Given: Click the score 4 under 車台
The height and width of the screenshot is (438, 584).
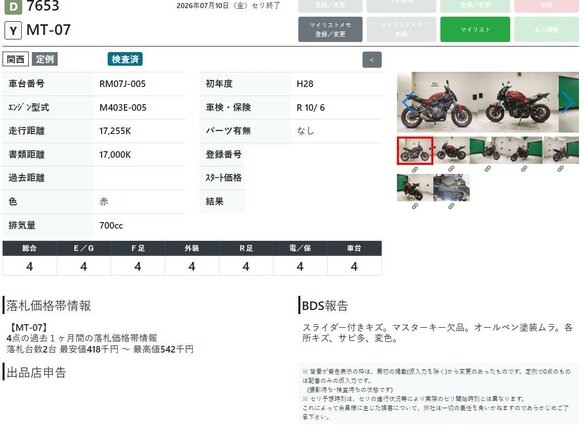Looking at the screenshot, I should tap(354, 266).
